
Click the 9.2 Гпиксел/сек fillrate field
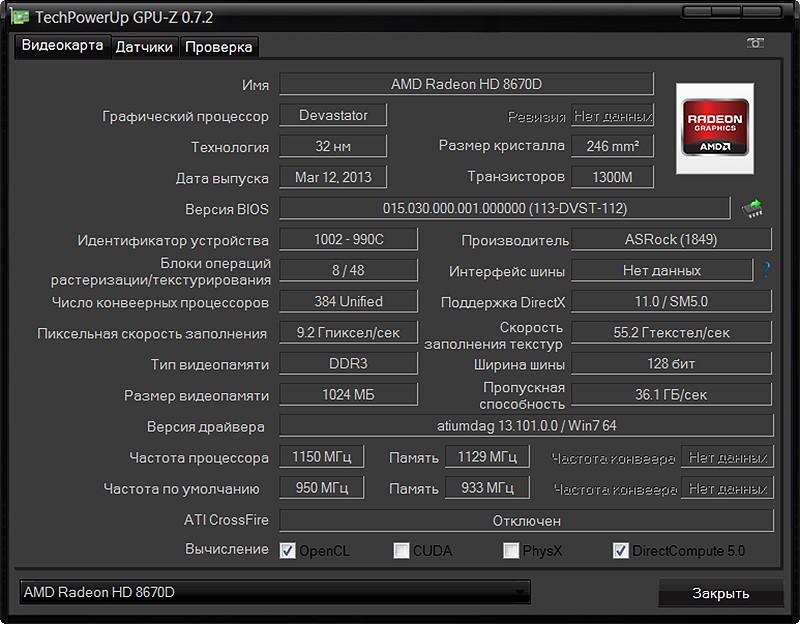348,332
